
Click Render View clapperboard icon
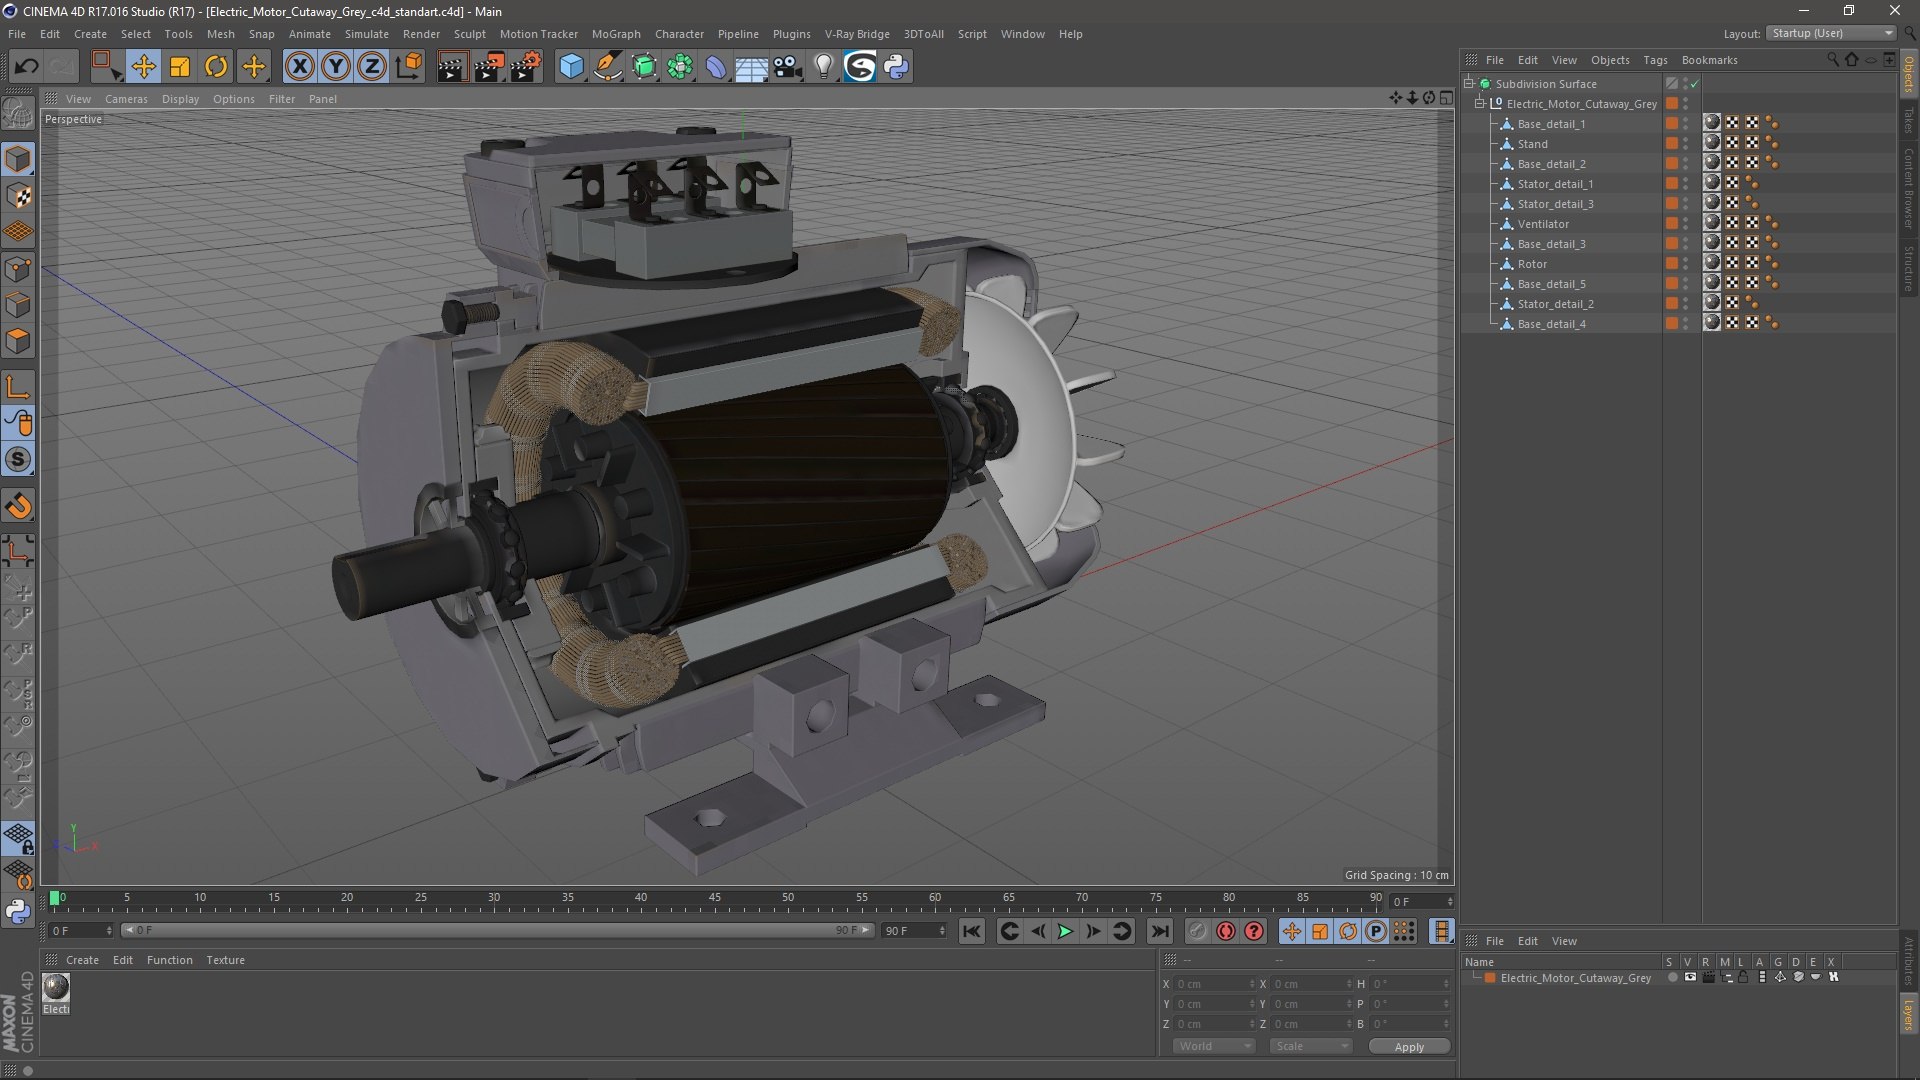pos(452,67)
